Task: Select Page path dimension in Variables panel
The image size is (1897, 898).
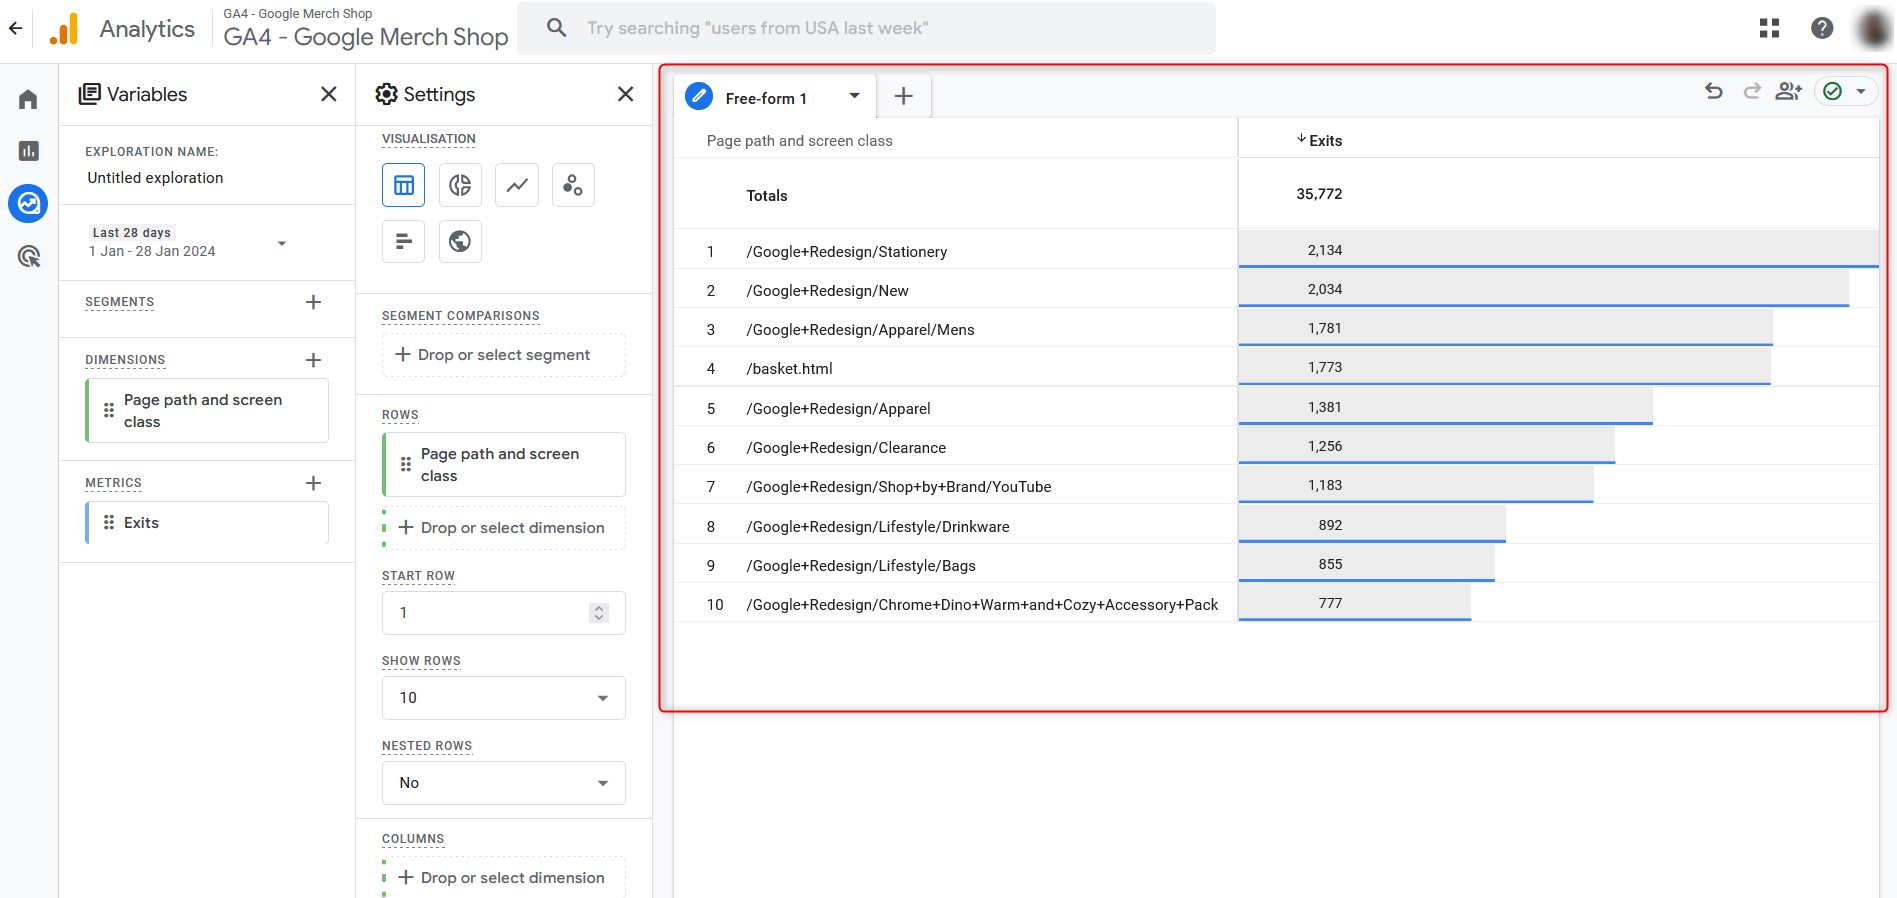Action: pos(208,411)
